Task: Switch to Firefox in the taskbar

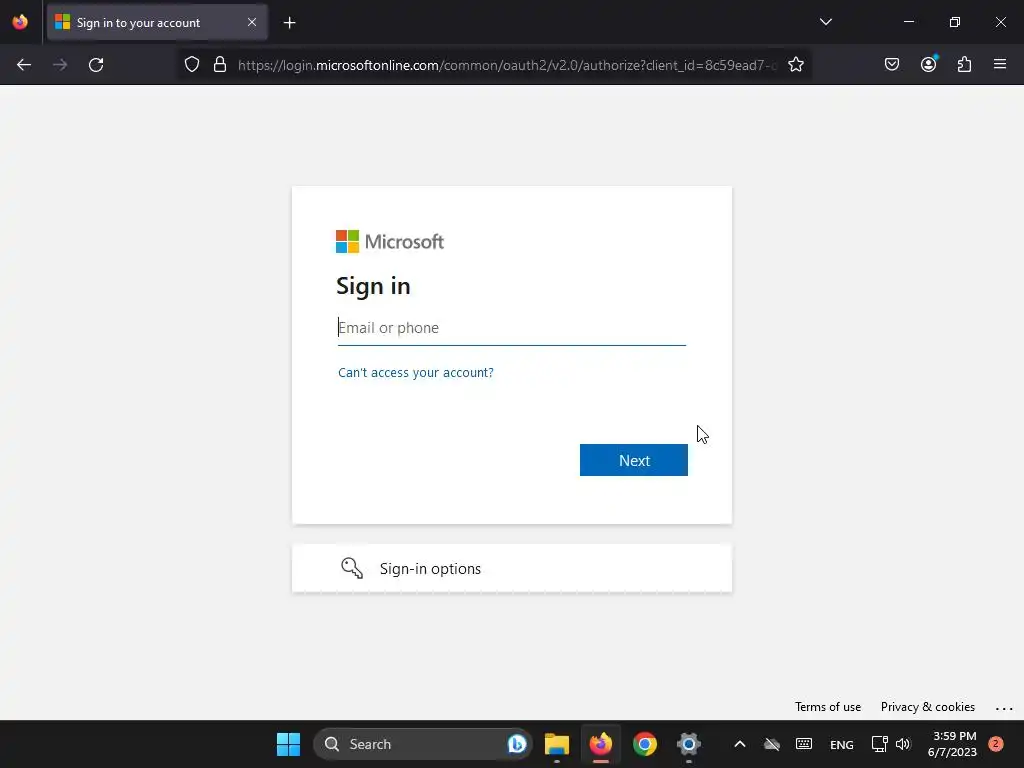Action: pyautogui.click(x=601, y=744)
